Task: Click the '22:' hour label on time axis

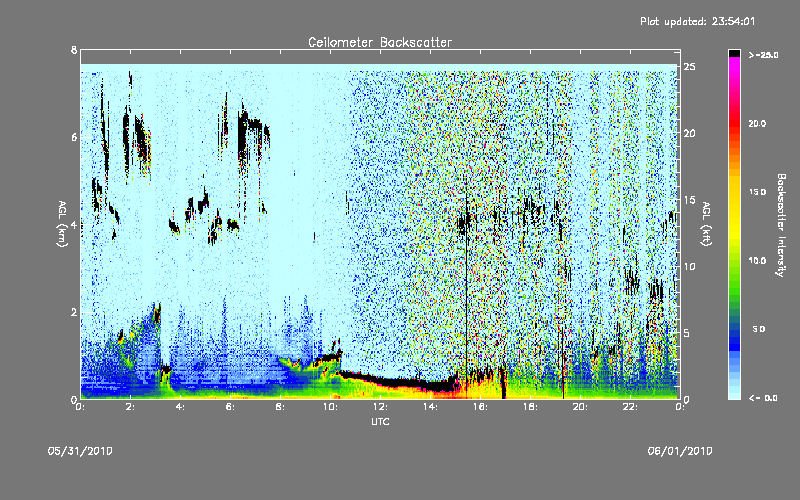Action: pyautogui.click(x=630, y=407)
